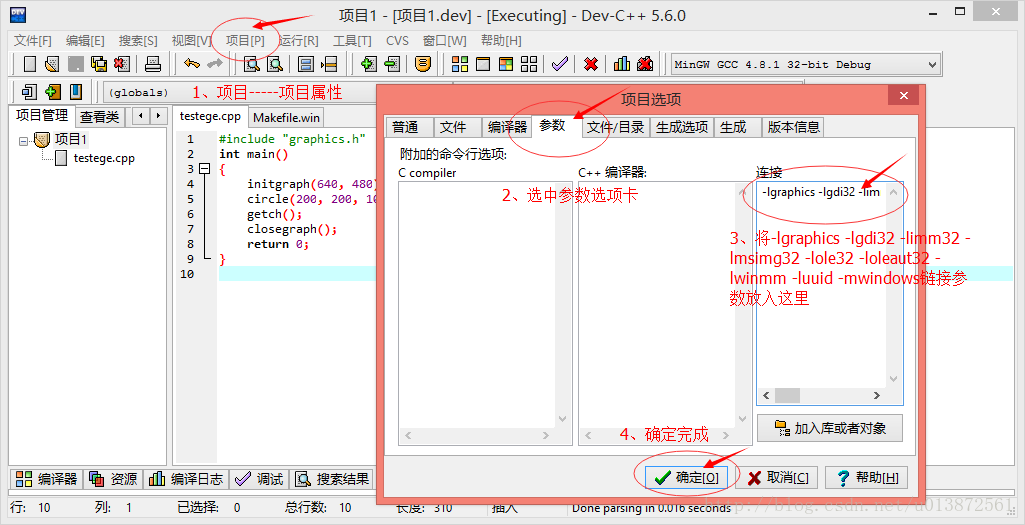Click the Redo arrow icon

click(x=214, y=63)
